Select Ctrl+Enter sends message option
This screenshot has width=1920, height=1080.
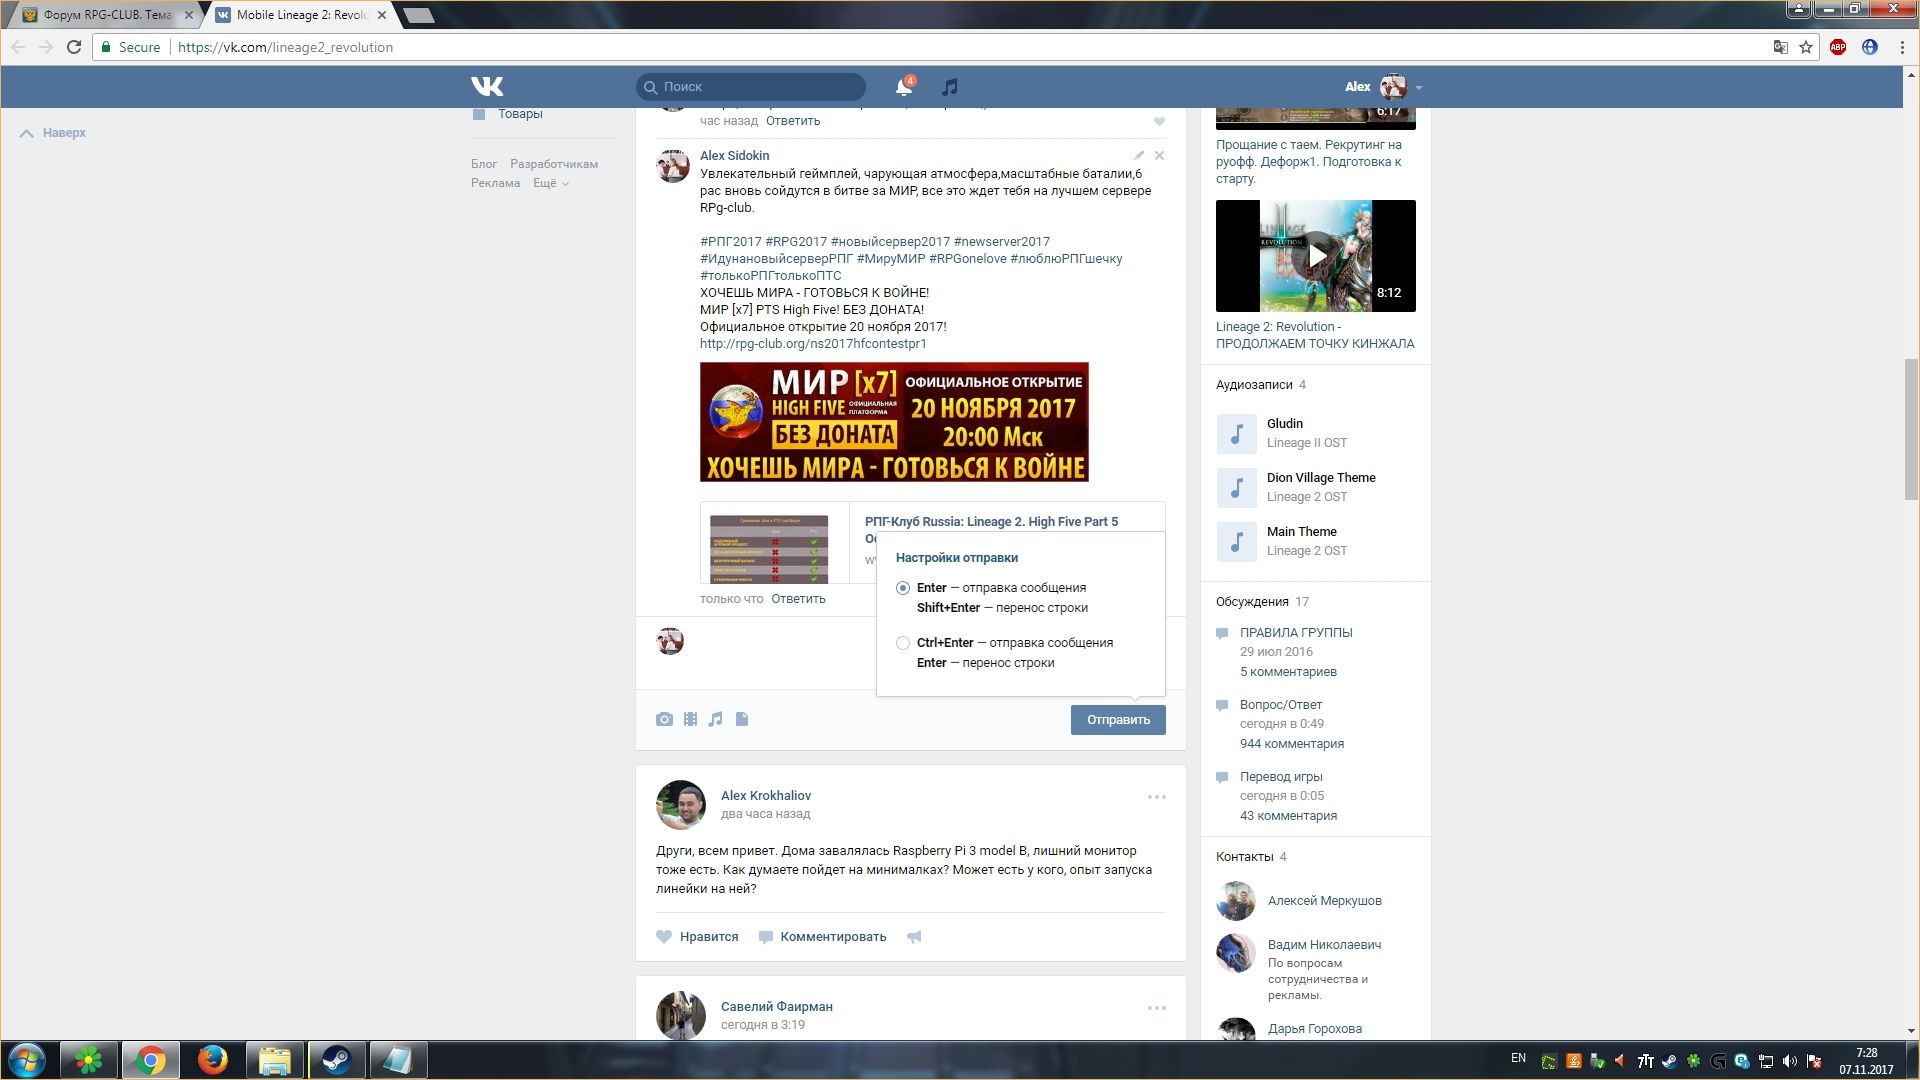coord(903,643)
